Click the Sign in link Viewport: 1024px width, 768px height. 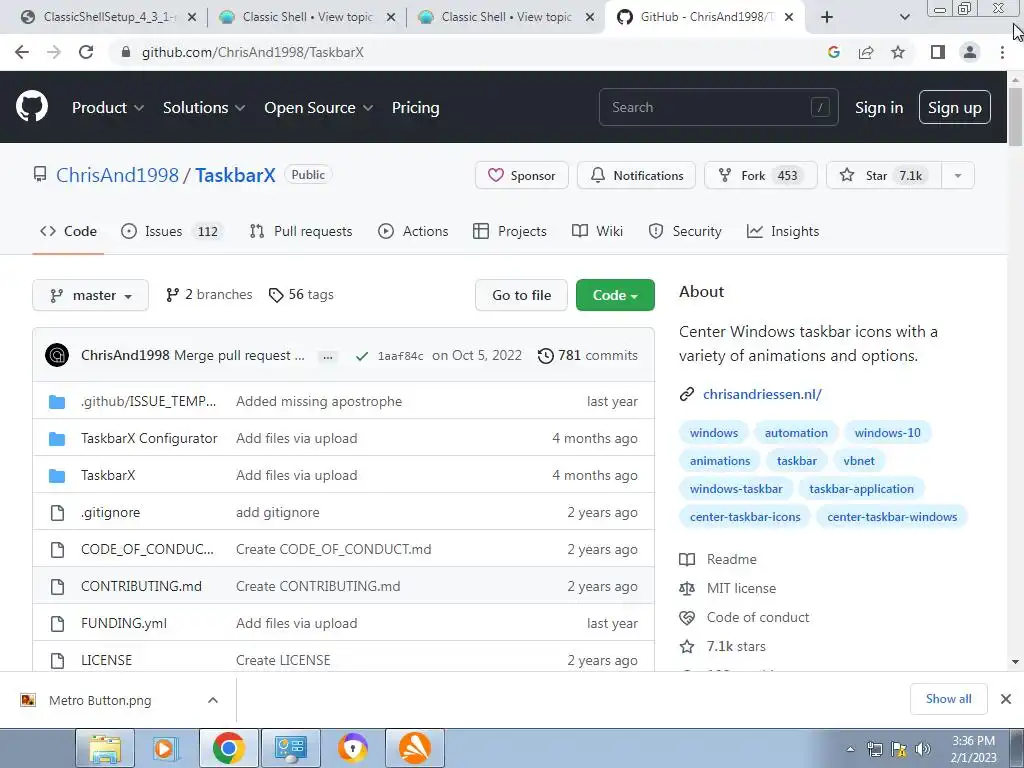point(879,108)
